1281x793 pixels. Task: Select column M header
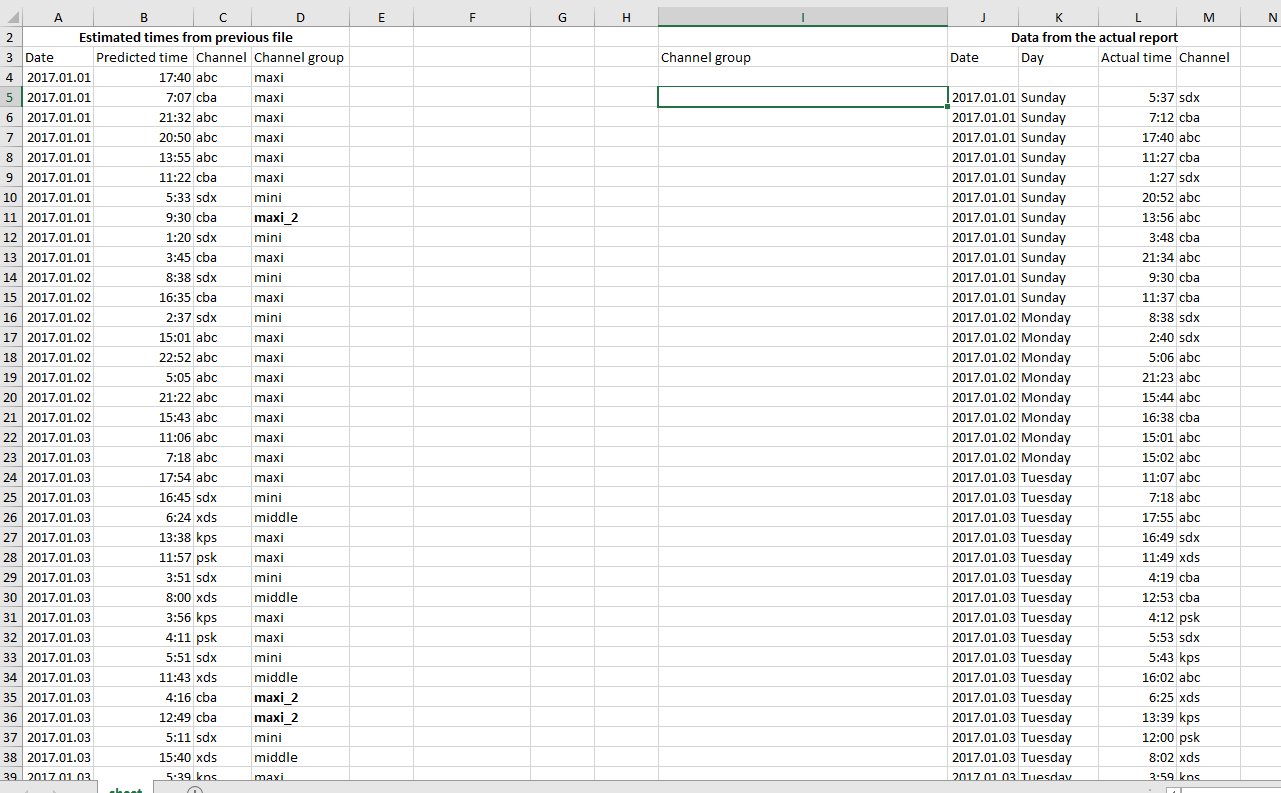pyautogui.click(x=1209, y=17)
